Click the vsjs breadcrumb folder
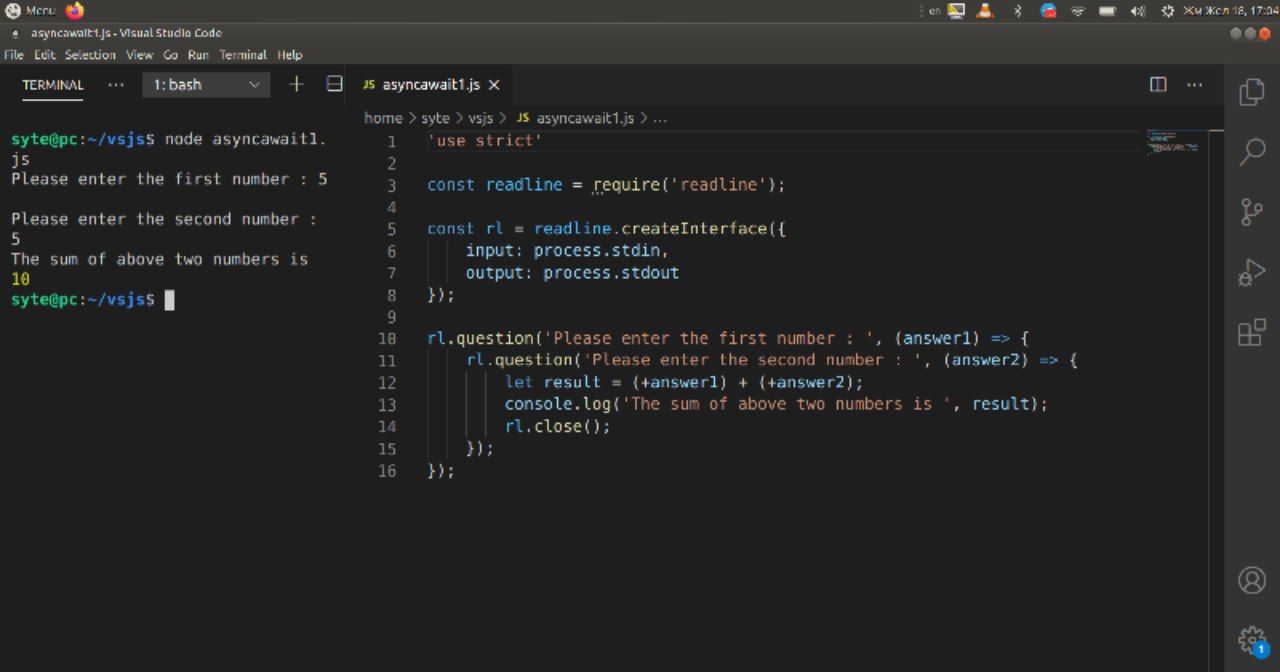 pos(482,118)
